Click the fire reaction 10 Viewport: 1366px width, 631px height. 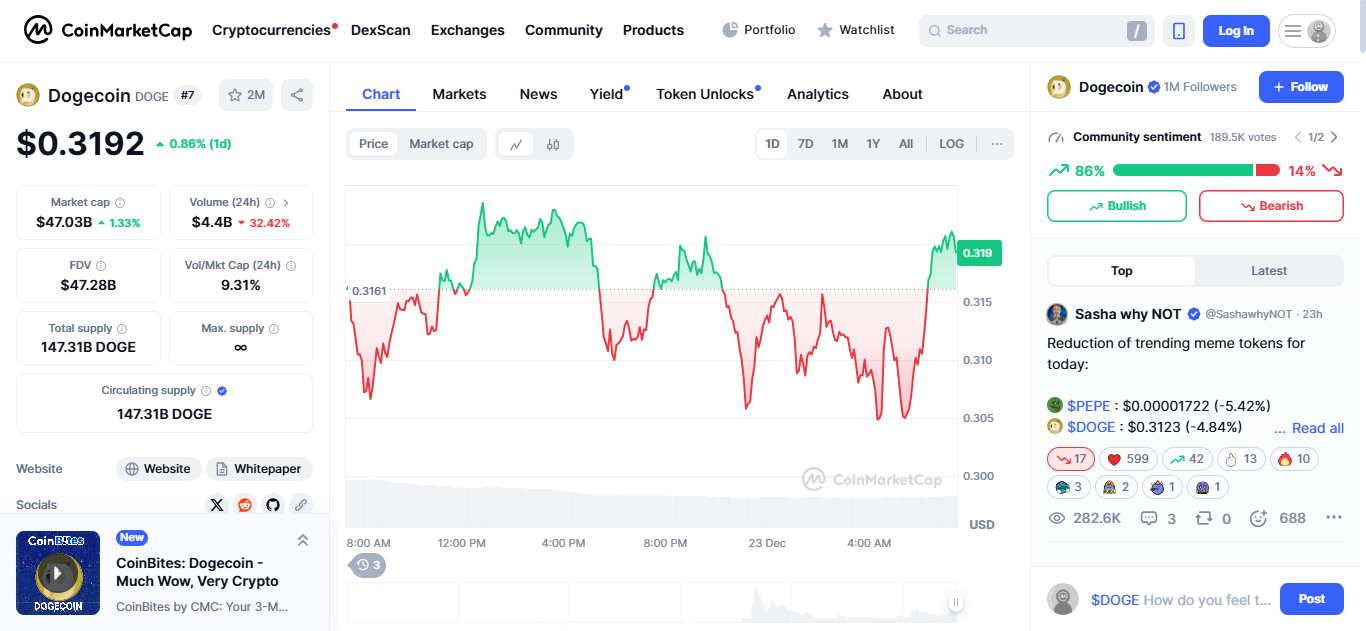click(x=1294, y=459)
